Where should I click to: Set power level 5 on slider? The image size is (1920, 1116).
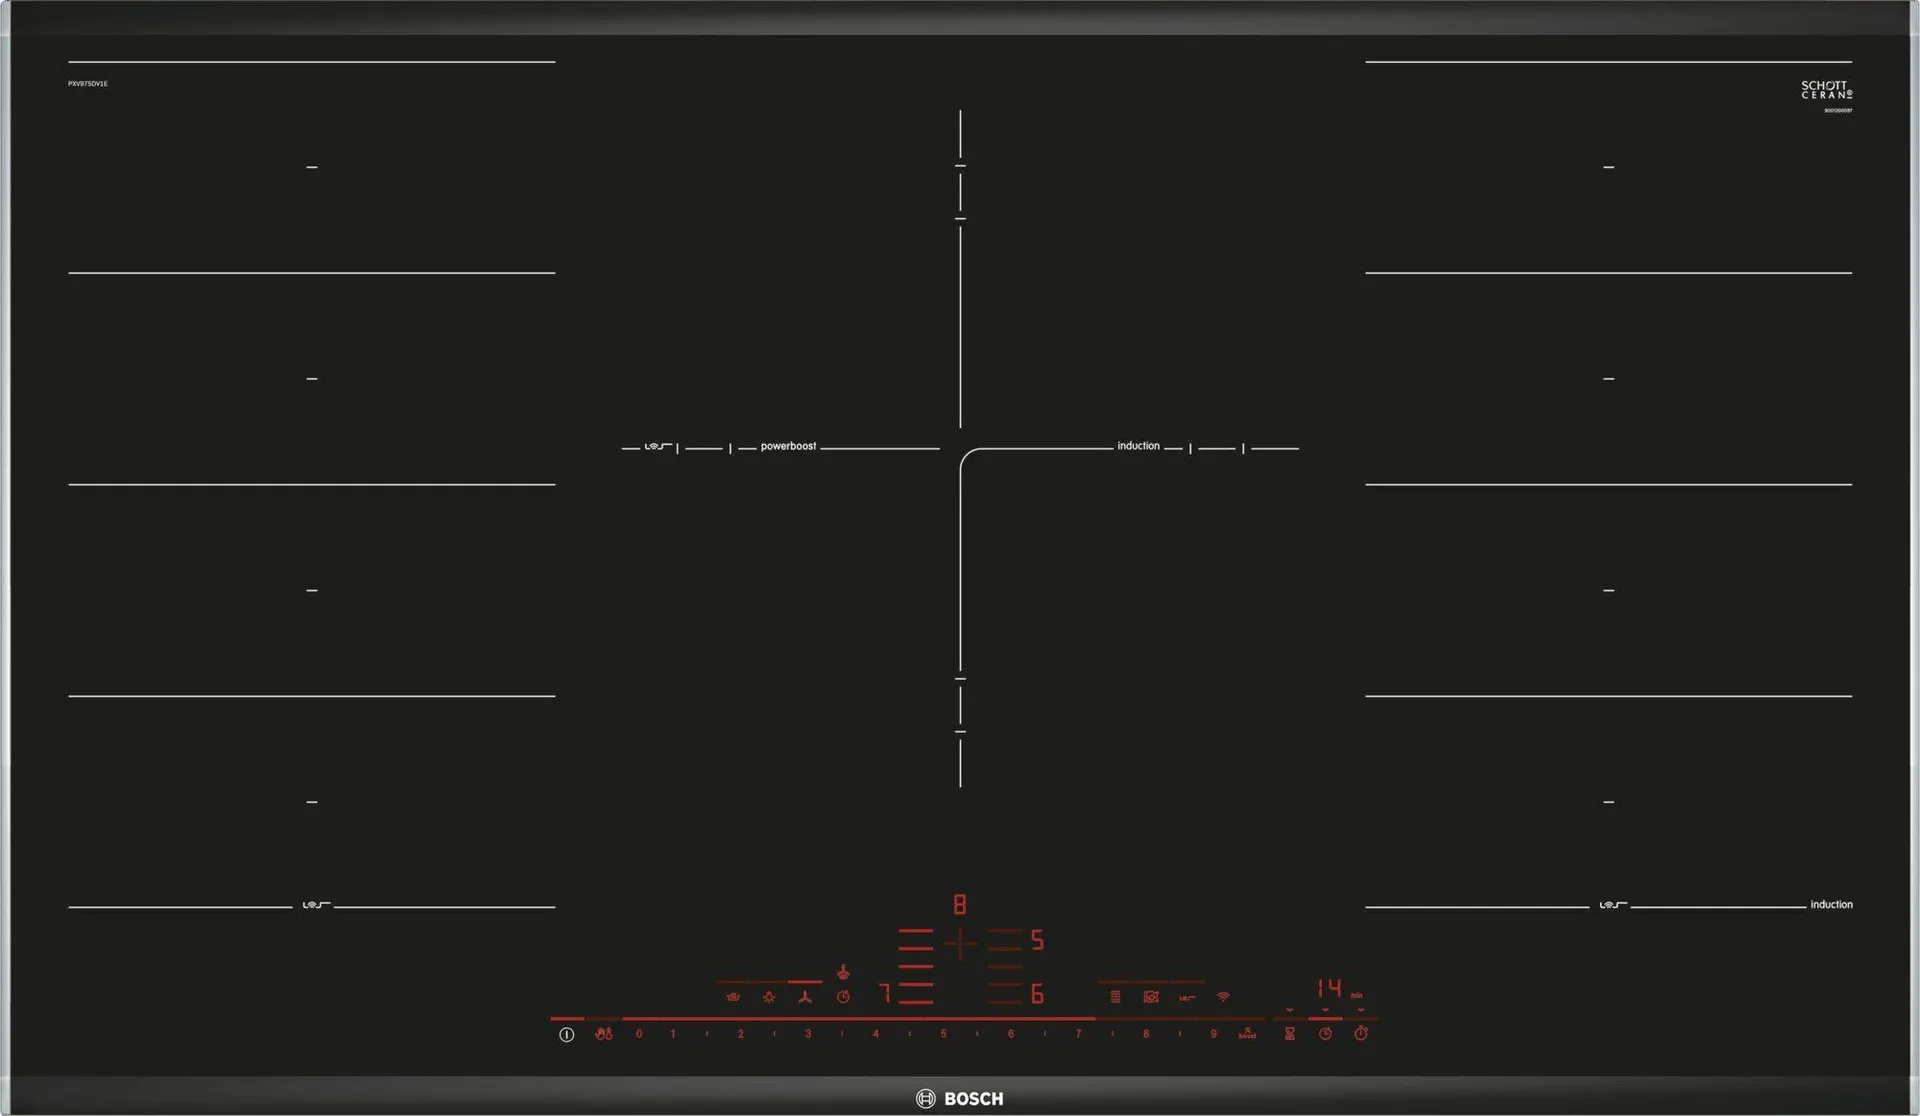pos(943,1034)
